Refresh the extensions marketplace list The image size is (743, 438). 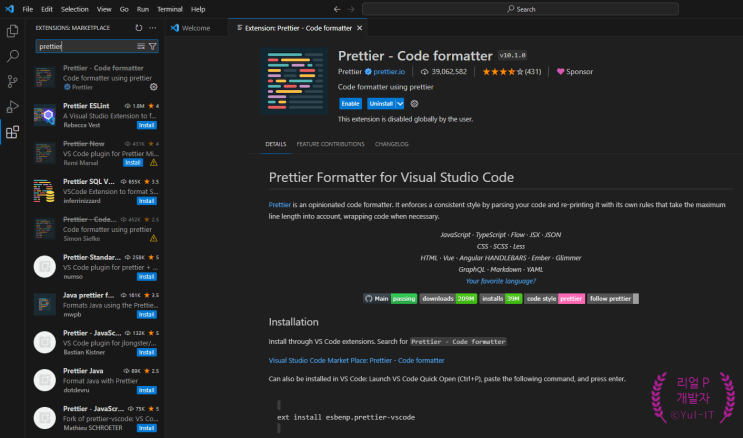coord(138,28)
